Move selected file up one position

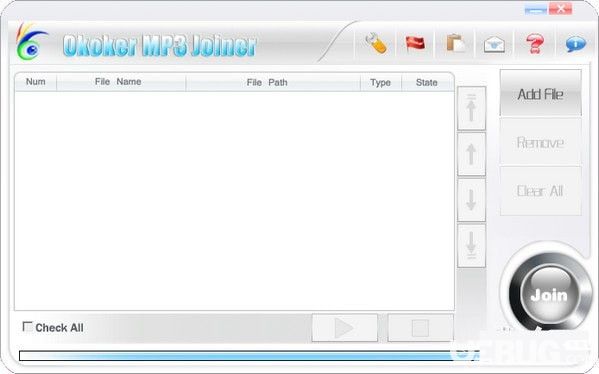(471, 154)
